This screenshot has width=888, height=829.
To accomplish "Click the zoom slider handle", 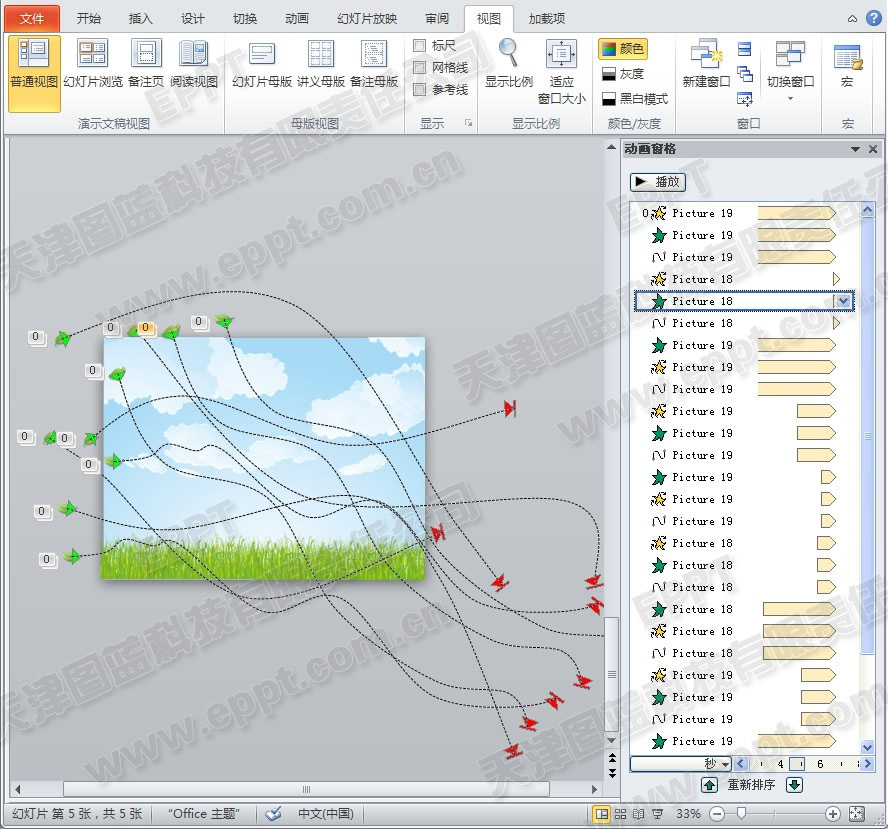I will [x=741, y=814].
